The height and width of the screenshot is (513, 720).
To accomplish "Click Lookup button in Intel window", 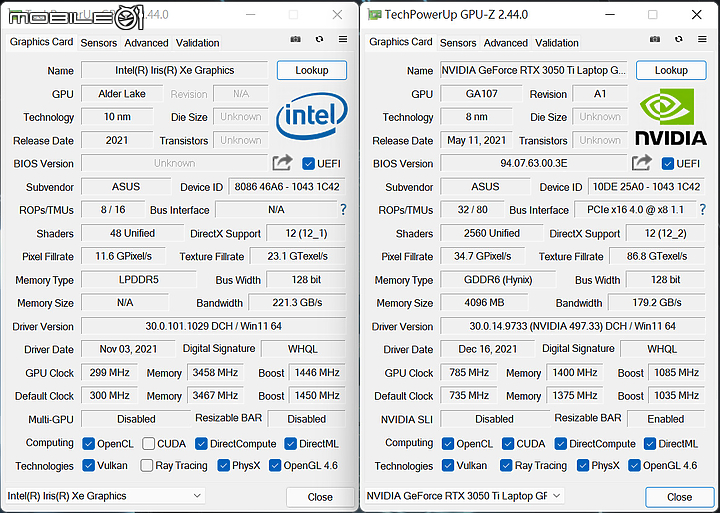I will [312, 70].
